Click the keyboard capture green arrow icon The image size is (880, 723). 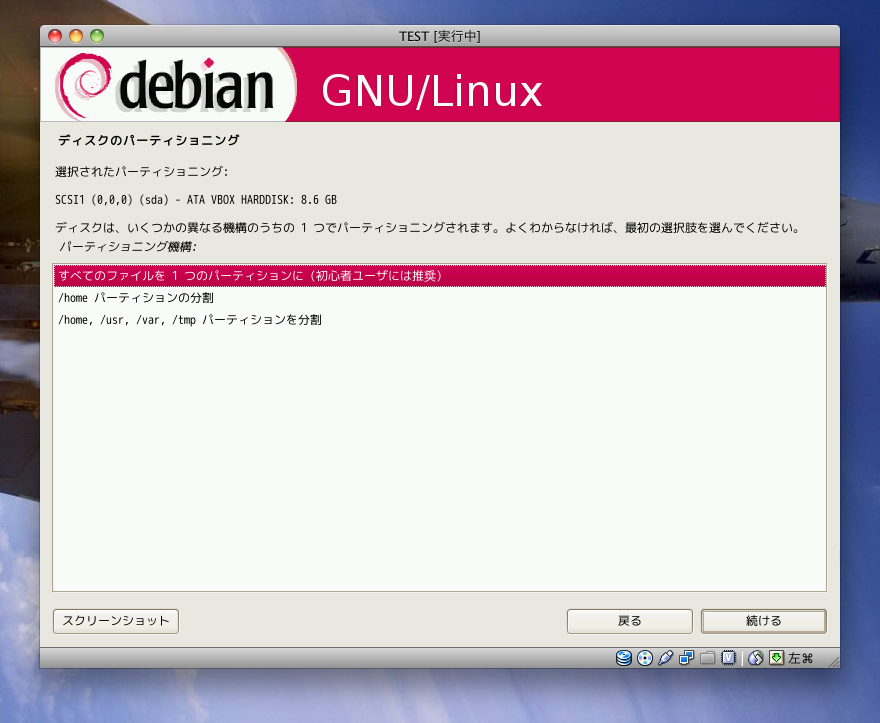click(x=776, y=658)
